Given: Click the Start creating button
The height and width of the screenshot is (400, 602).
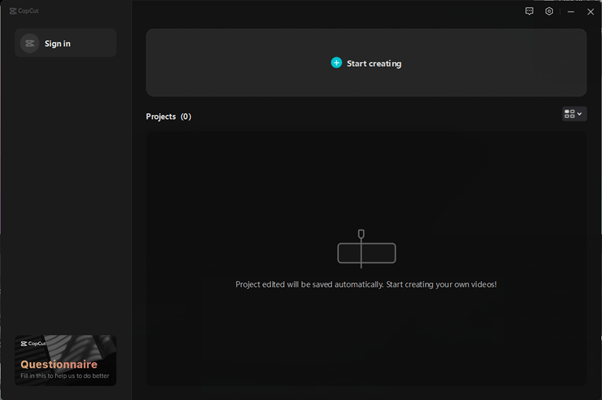Looking at the screenshot, I should [366, 63].
